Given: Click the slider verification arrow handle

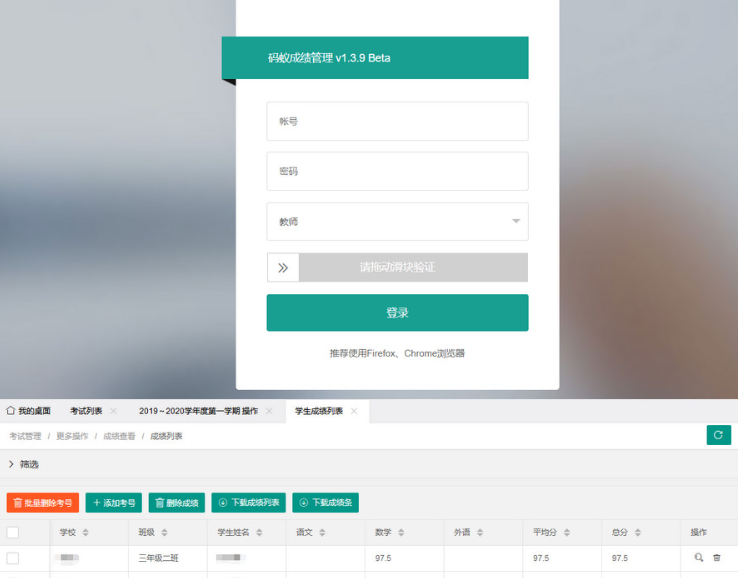Looking at the screenshot, I should (283, 268).
